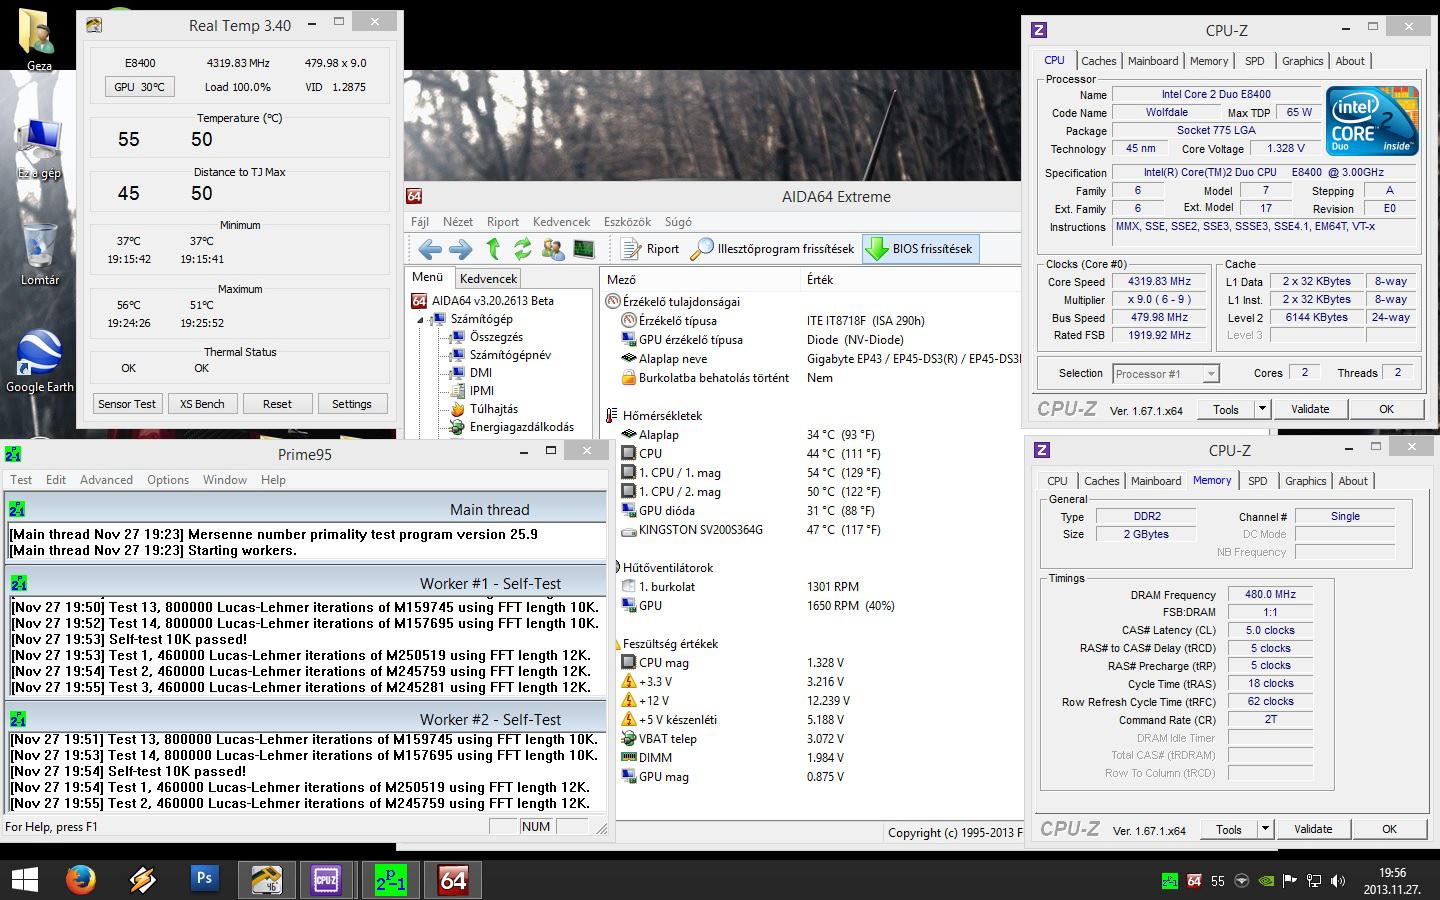The height and width of the screenshot is (900, 1440).
Task: Open the Winamp lightning taskbar icon
Action: (x=143, y=879)
